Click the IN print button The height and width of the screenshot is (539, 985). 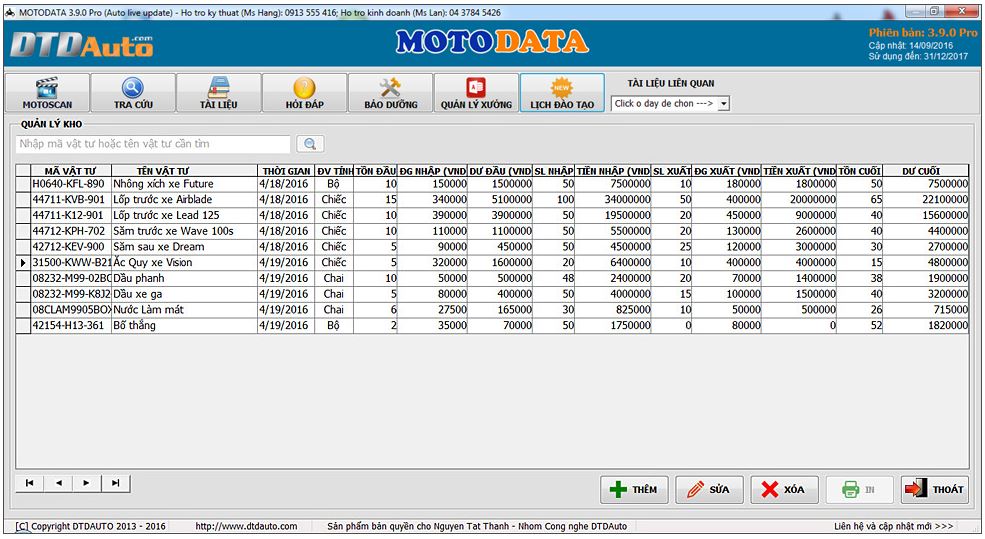coord(859,489)
